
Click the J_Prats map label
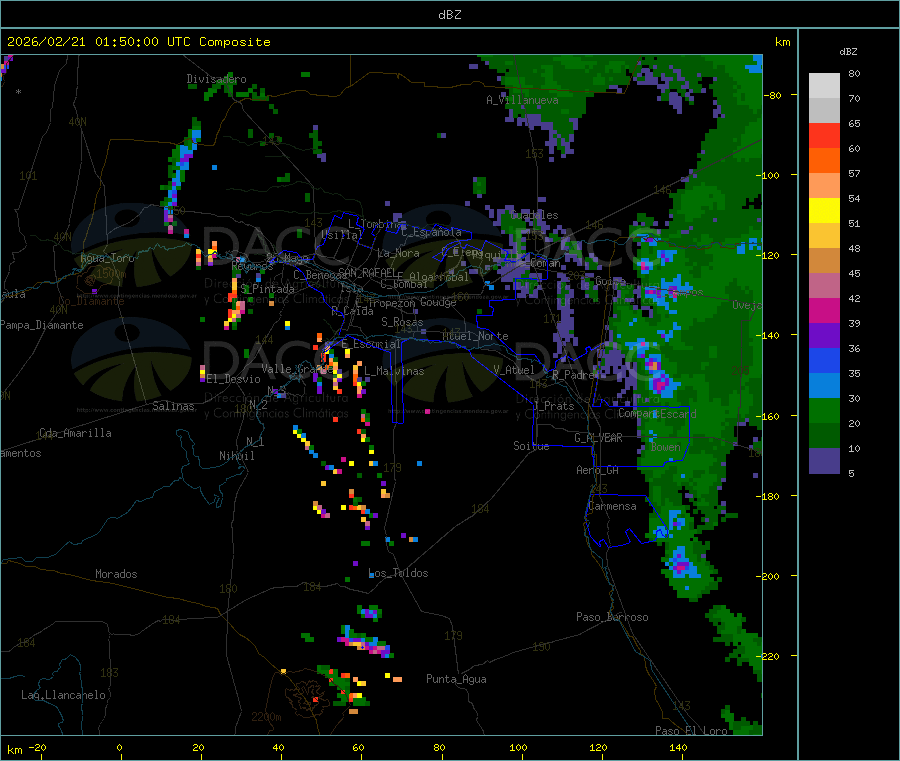point(554,406)
